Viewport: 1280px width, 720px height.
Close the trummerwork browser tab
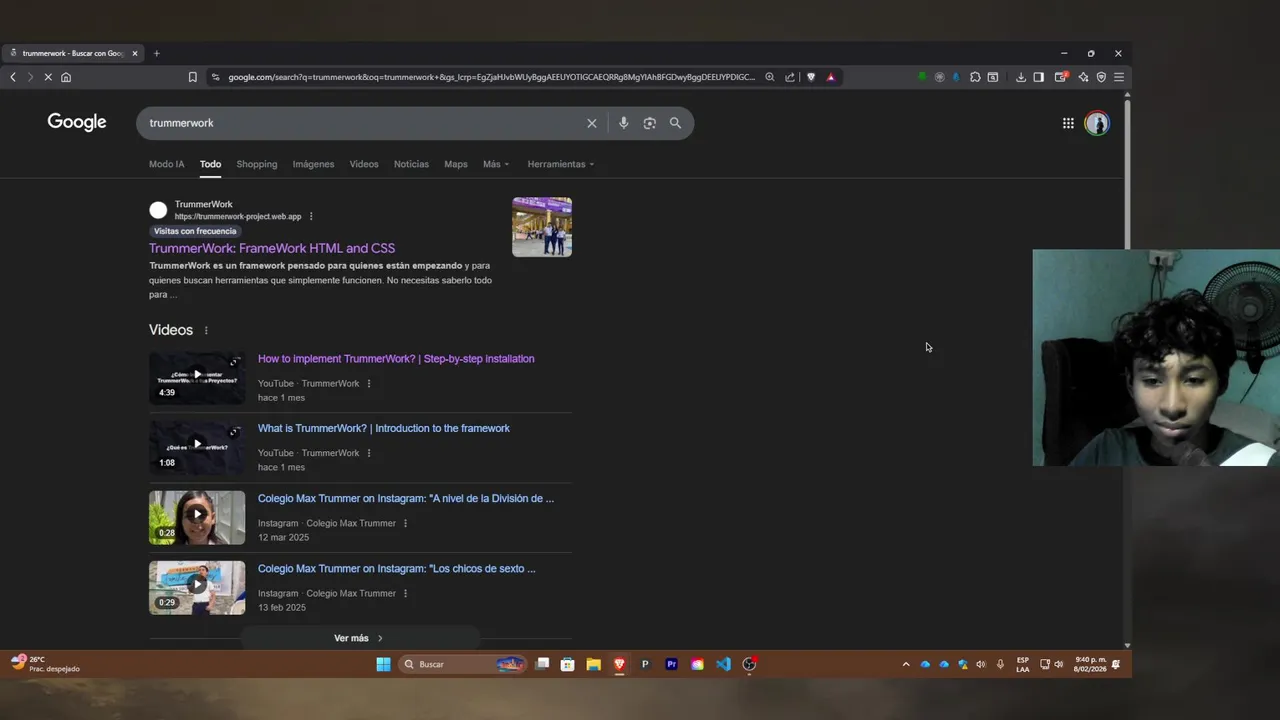(135, 53)
